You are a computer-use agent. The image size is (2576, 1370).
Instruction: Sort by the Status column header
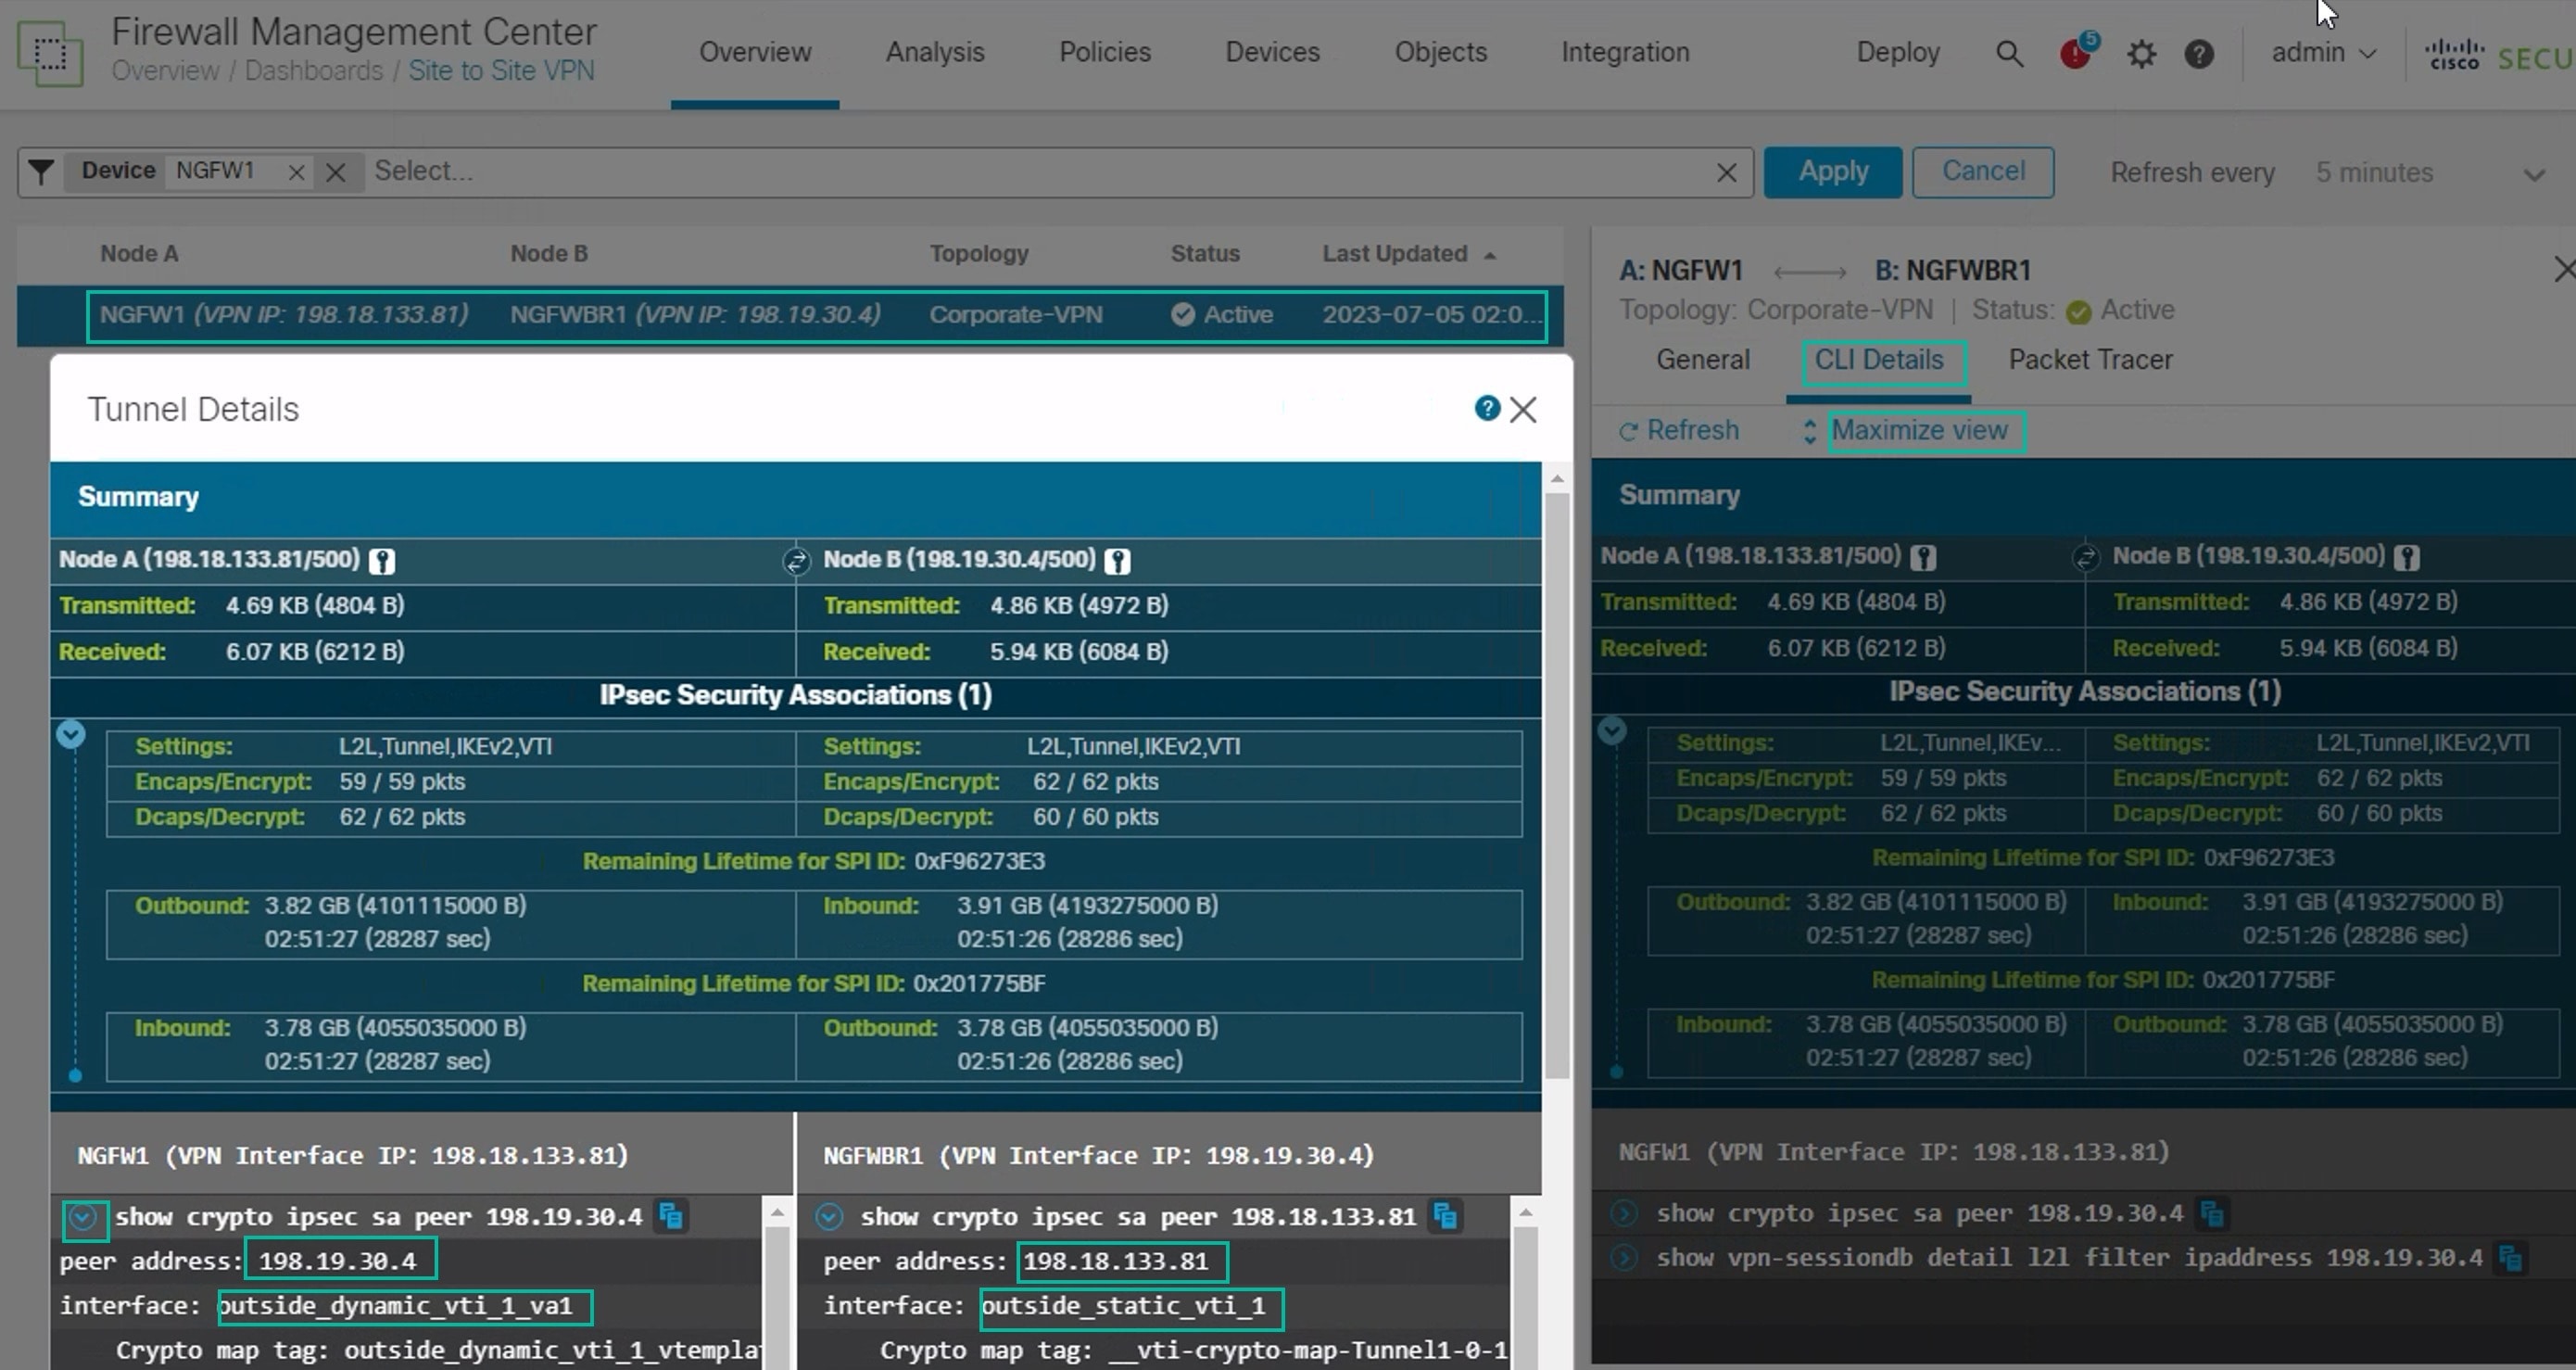coord(1205,254)
